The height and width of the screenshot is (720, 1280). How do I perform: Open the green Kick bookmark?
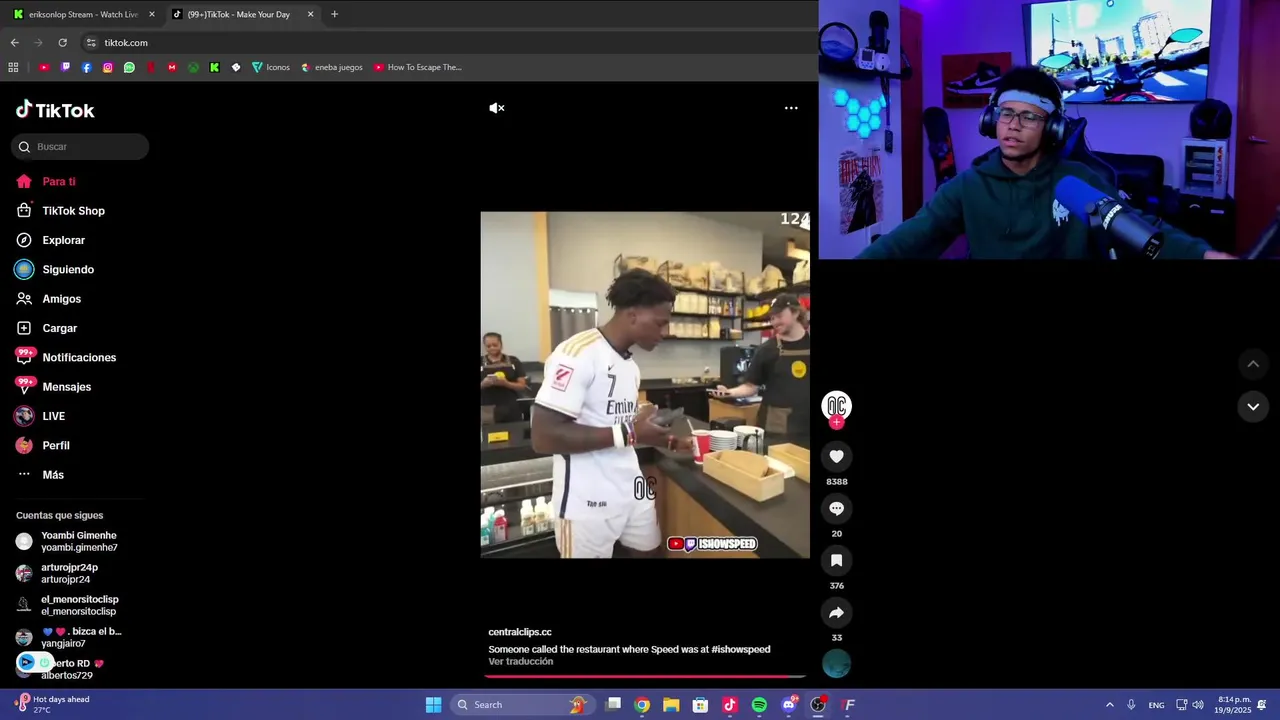pyautogui.click(x=214, y=67)
